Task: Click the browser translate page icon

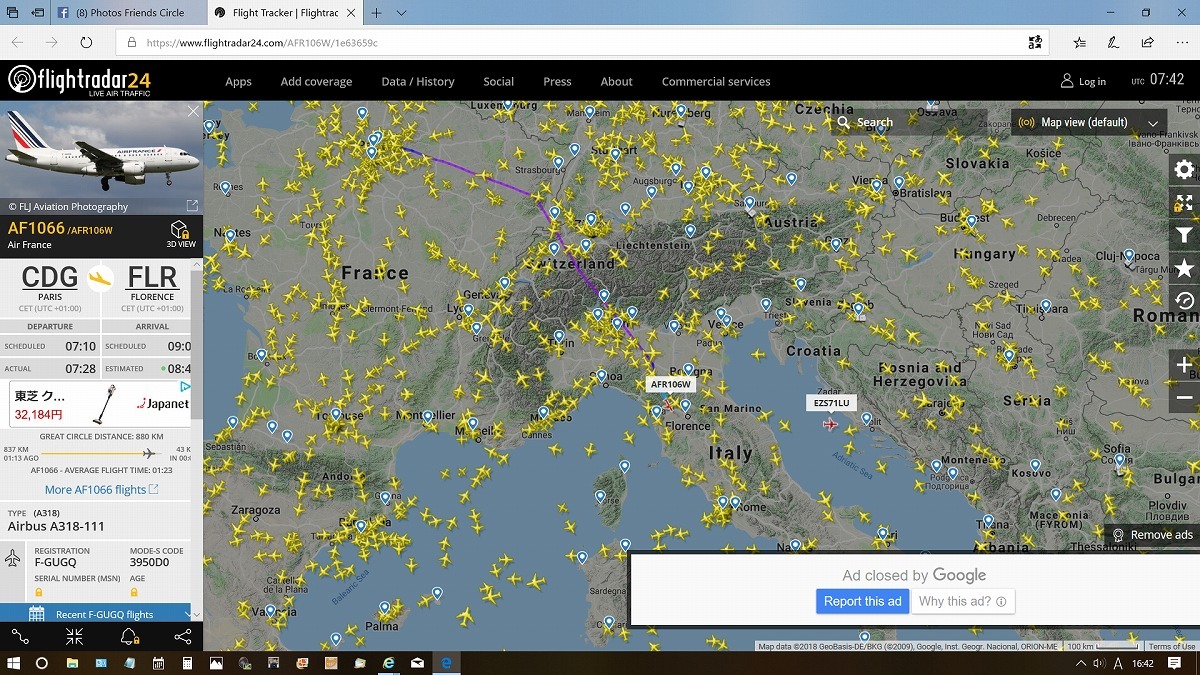Action: [1035, 43]
